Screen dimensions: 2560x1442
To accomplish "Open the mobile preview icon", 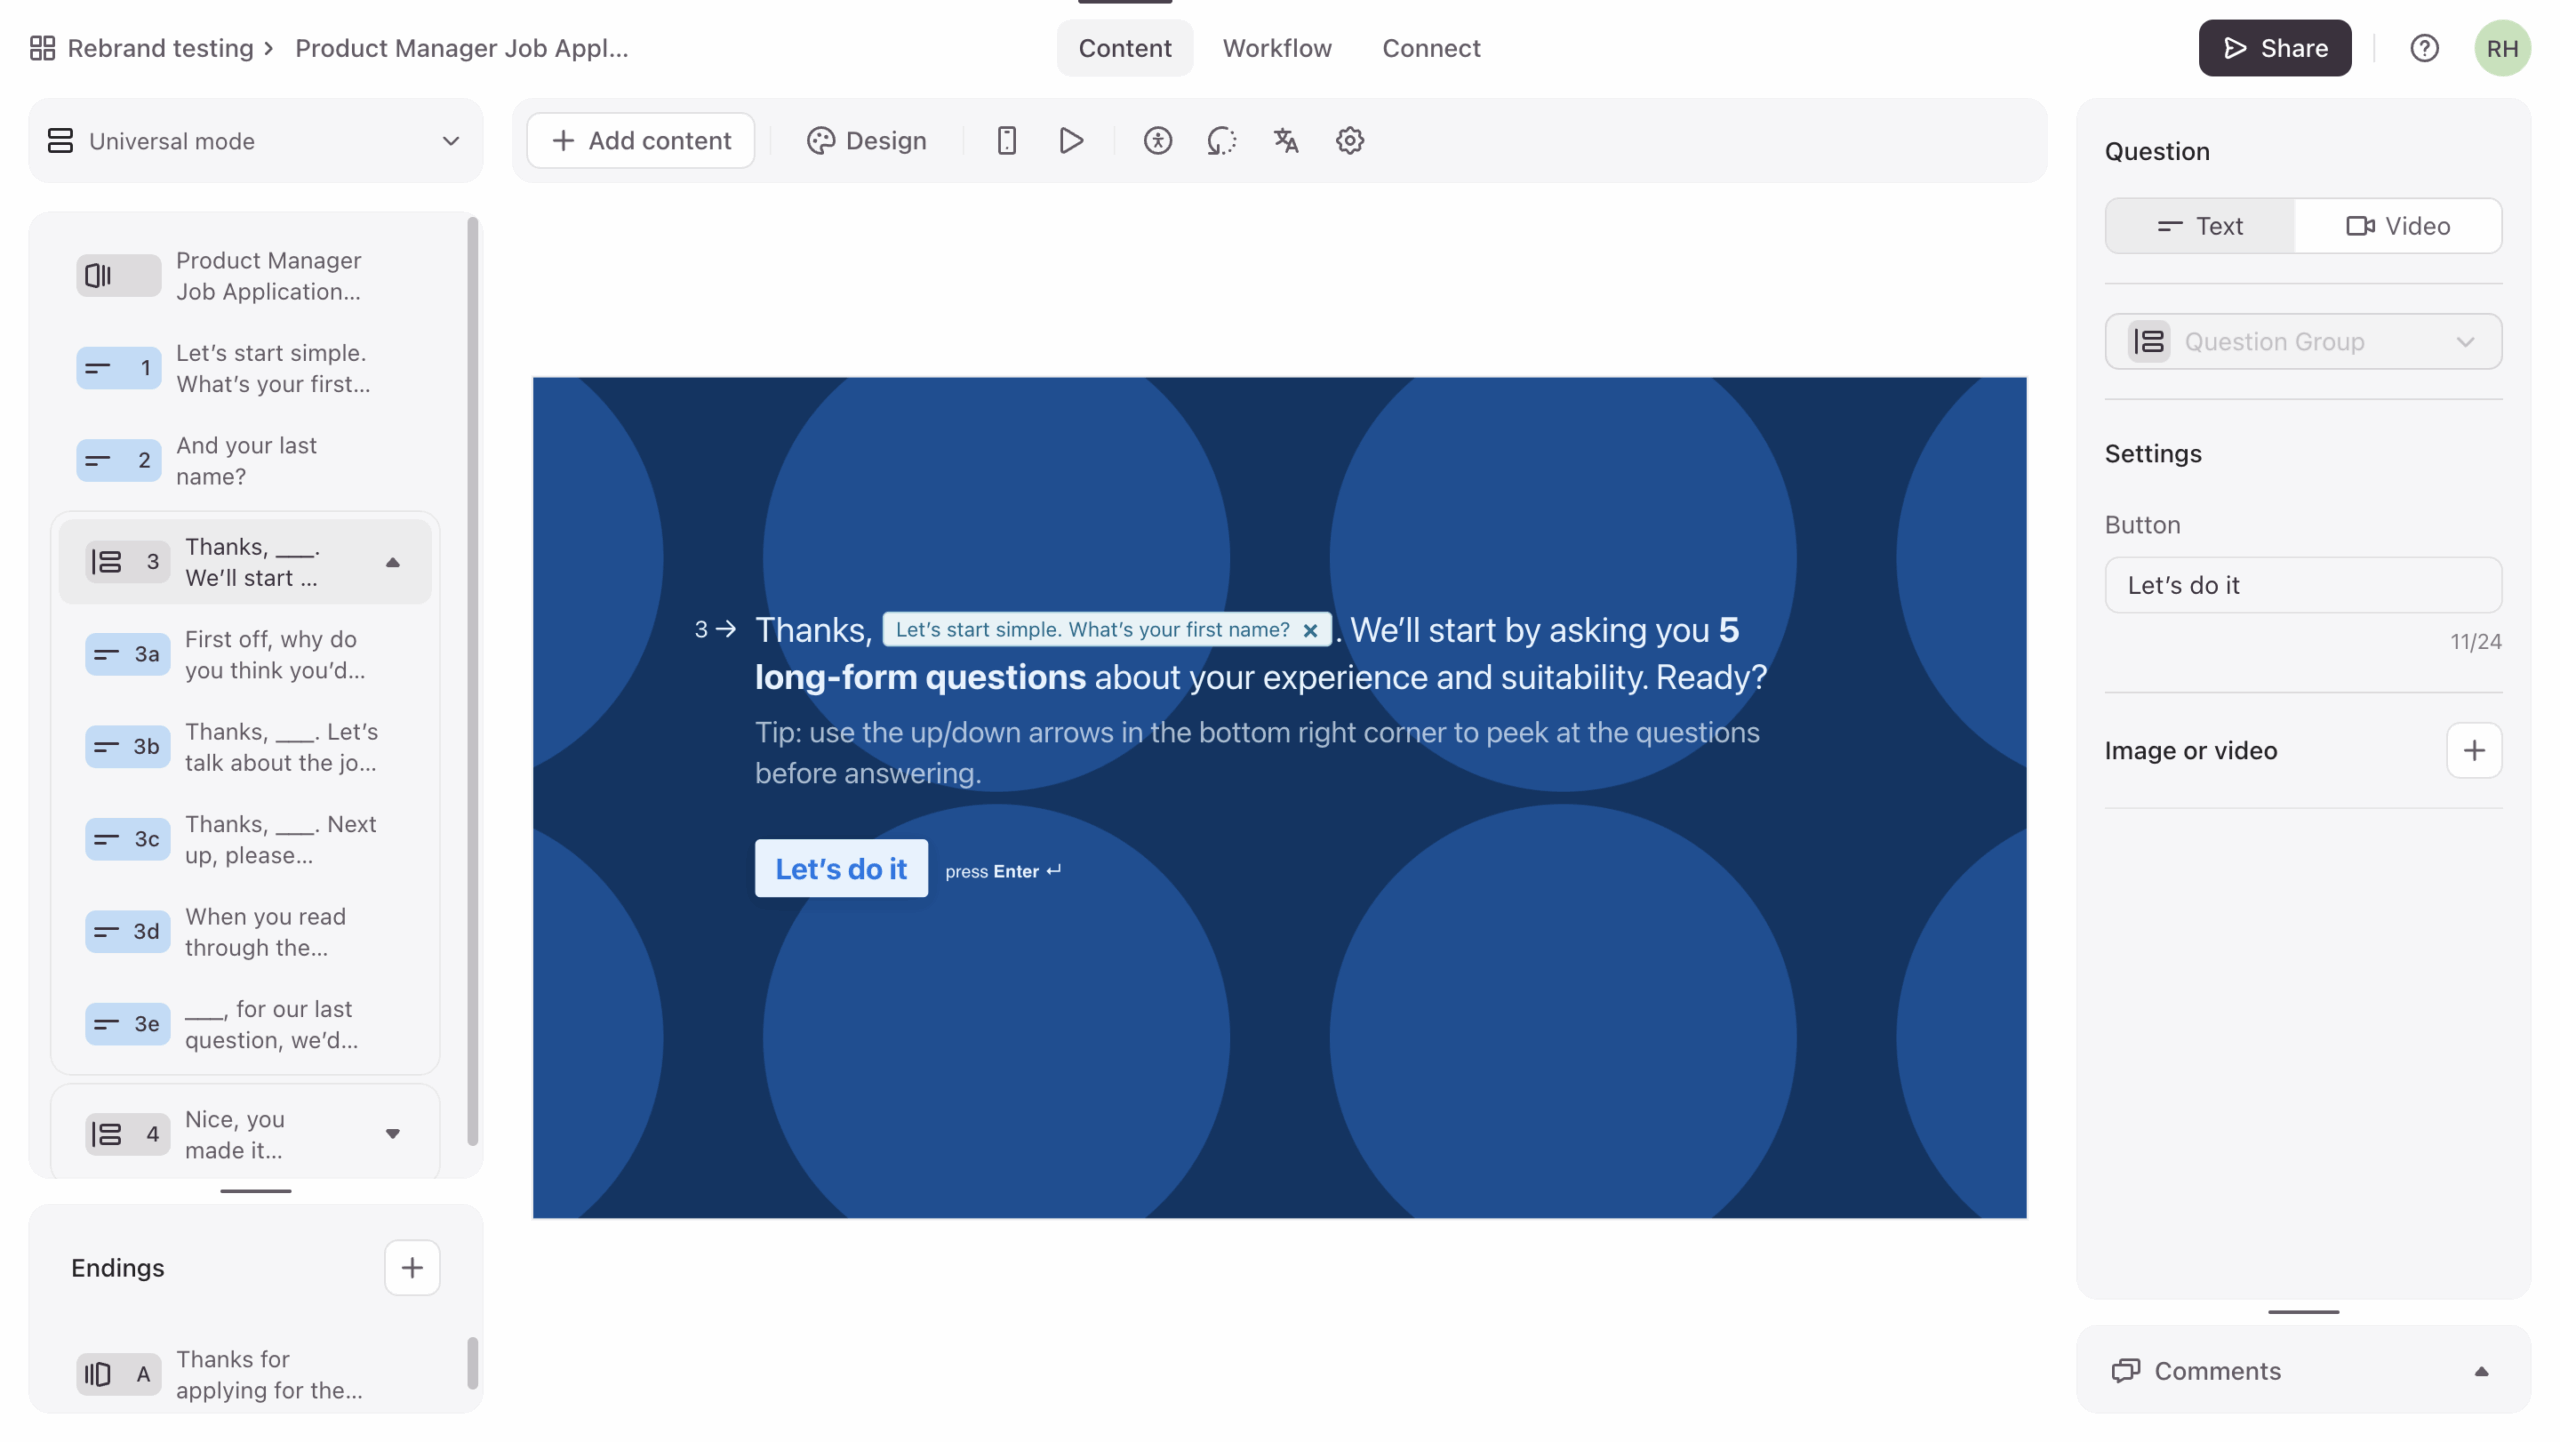I will [1006, 141].
